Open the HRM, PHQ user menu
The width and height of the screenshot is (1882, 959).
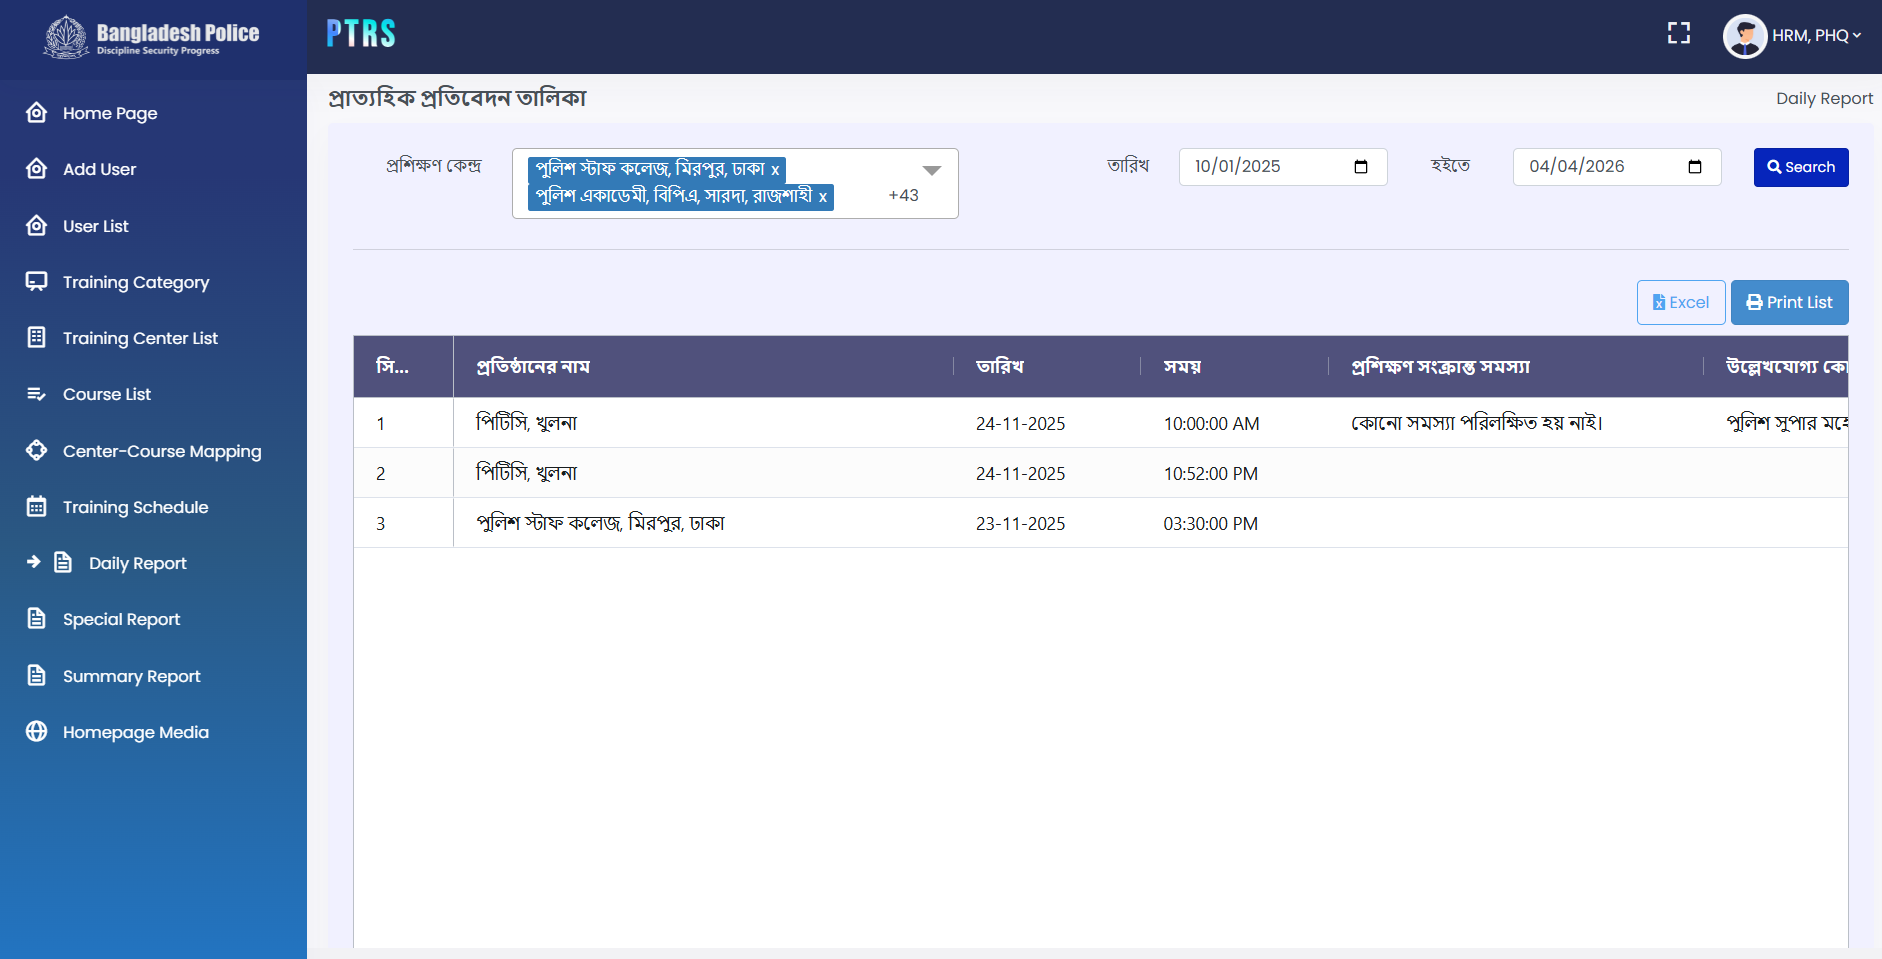(1815, 36)
